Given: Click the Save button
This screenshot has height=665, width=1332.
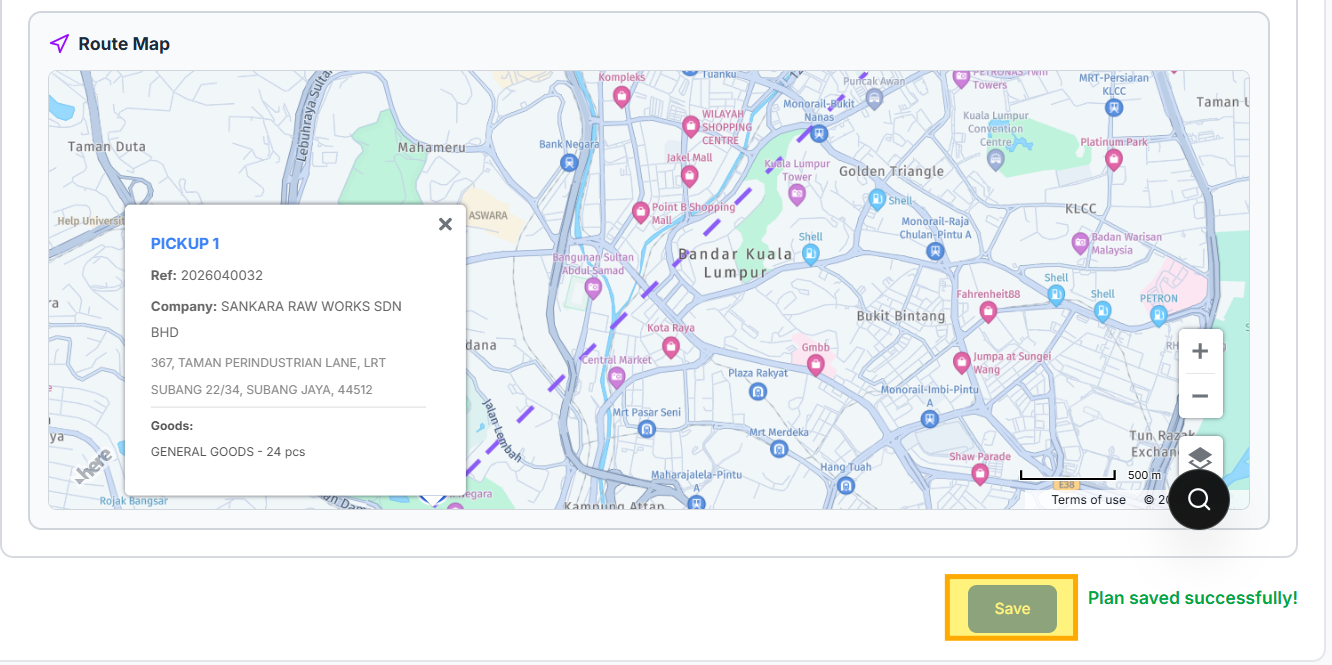Looking at the screenshot, I should pyautogui.click(x=1012, y=609).
